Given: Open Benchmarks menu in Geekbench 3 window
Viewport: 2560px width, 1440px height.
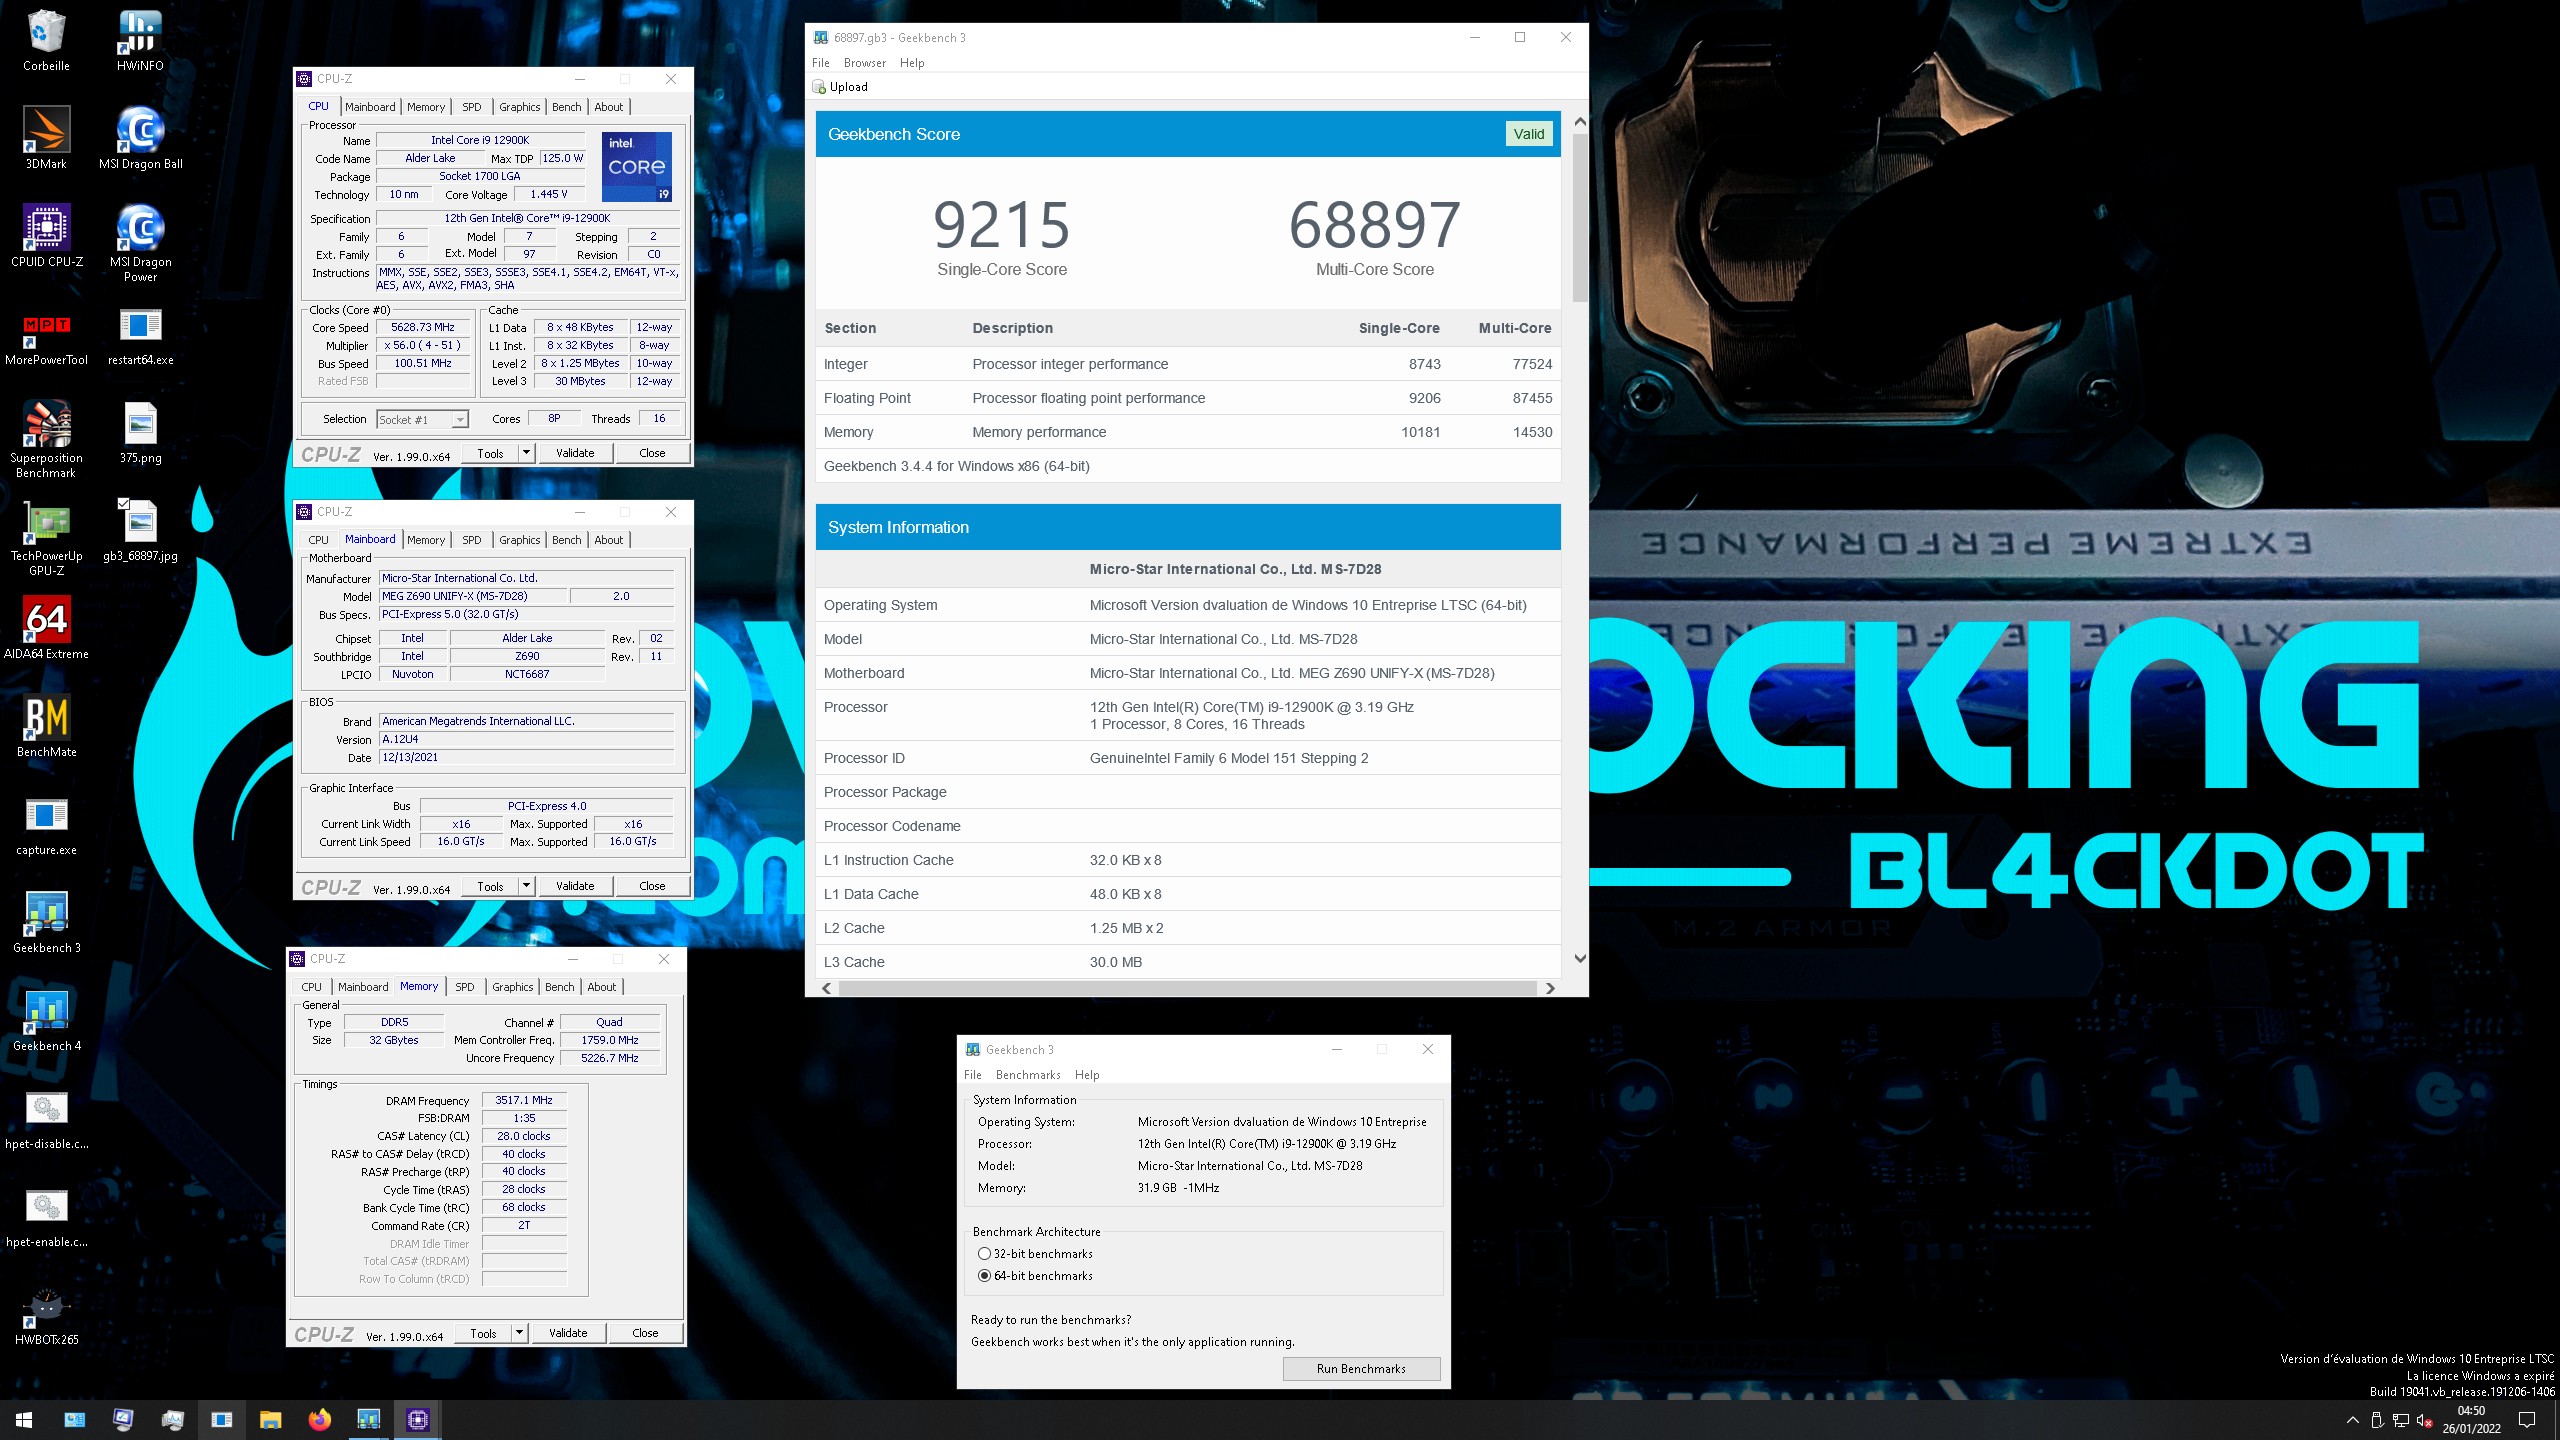Looking at the screenshot, I should click(1028, 1075).
